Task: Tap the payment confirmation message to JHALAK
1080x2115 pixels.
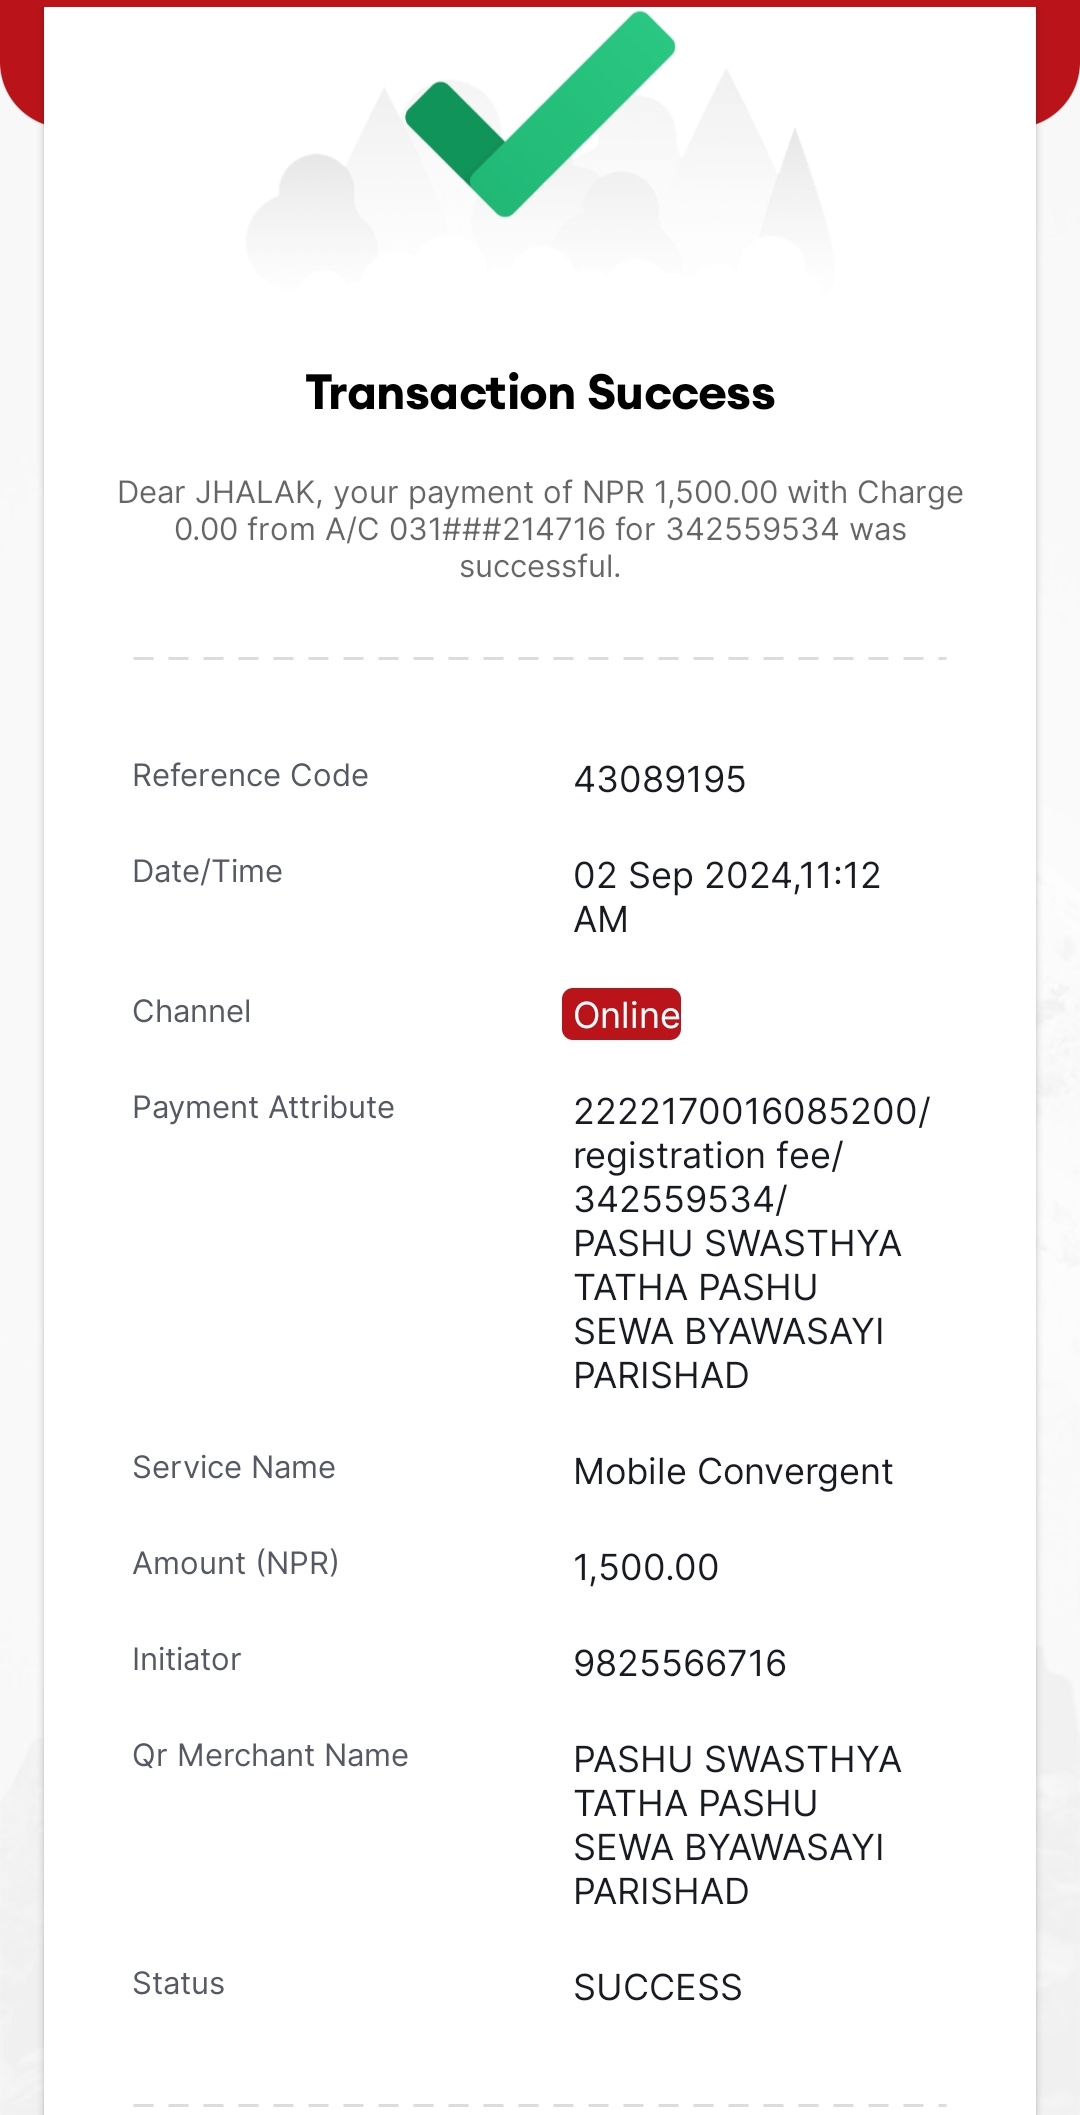Action: [540, 529]
